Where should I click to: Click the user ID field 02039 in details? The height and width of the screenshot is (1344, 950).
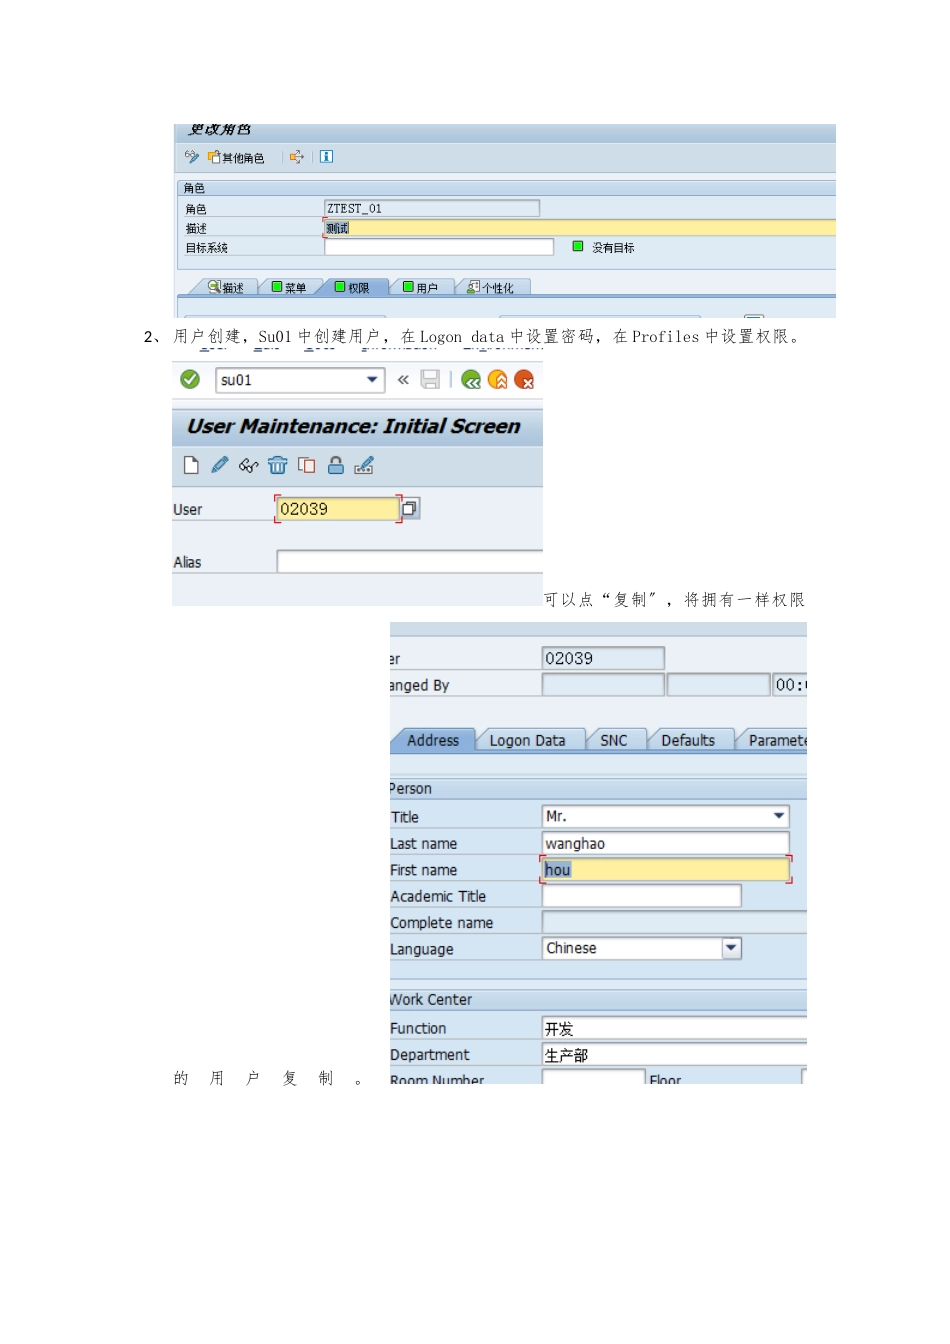click(x=603, y=658)
